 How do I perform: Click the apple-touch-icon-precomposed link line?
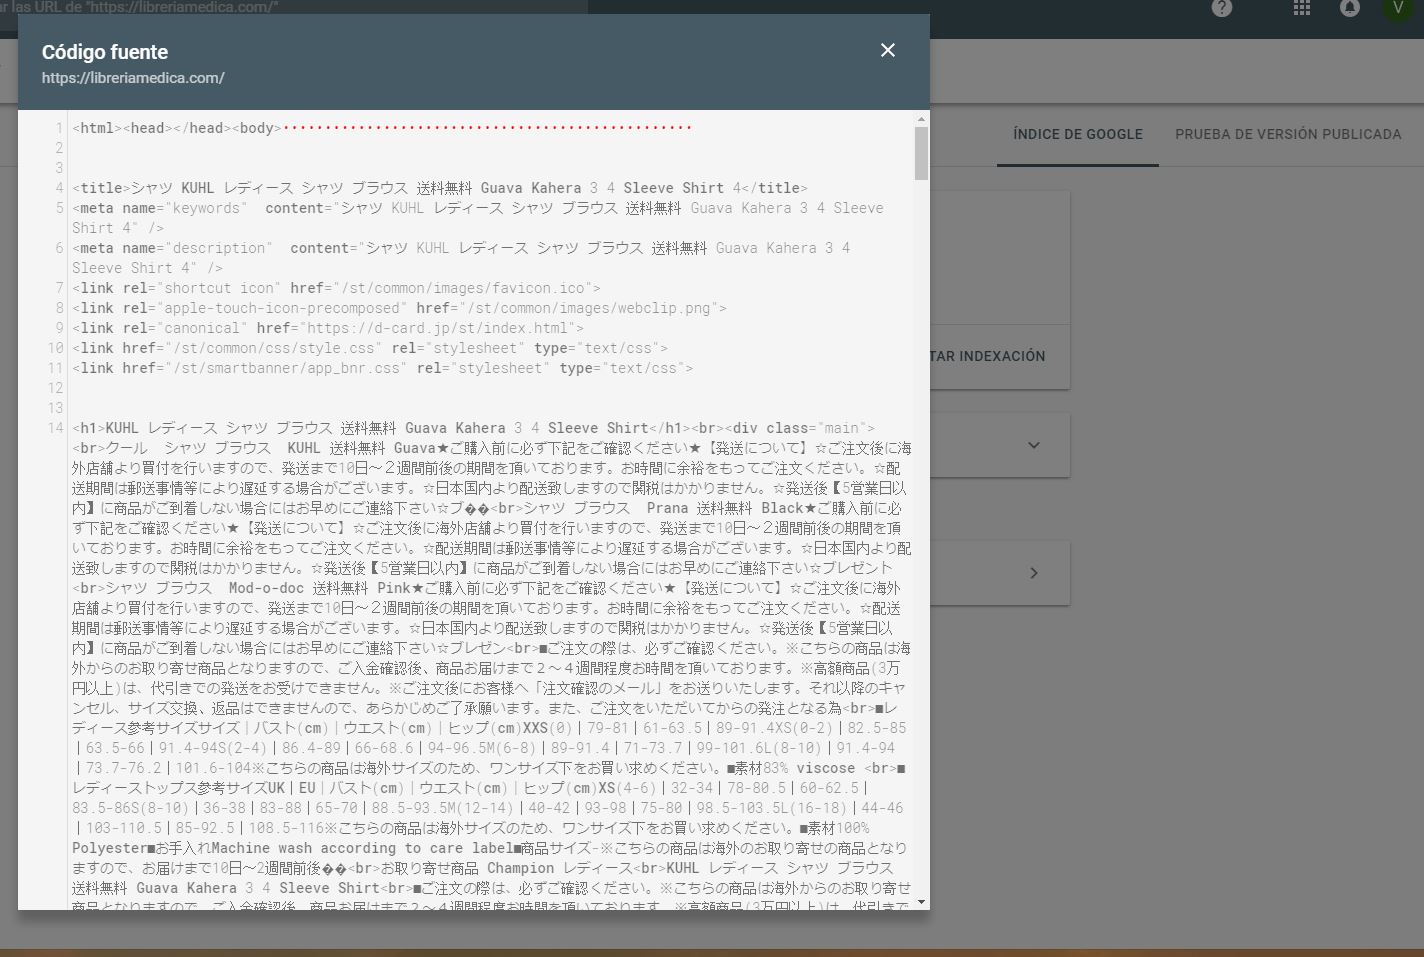pos(399,308)
